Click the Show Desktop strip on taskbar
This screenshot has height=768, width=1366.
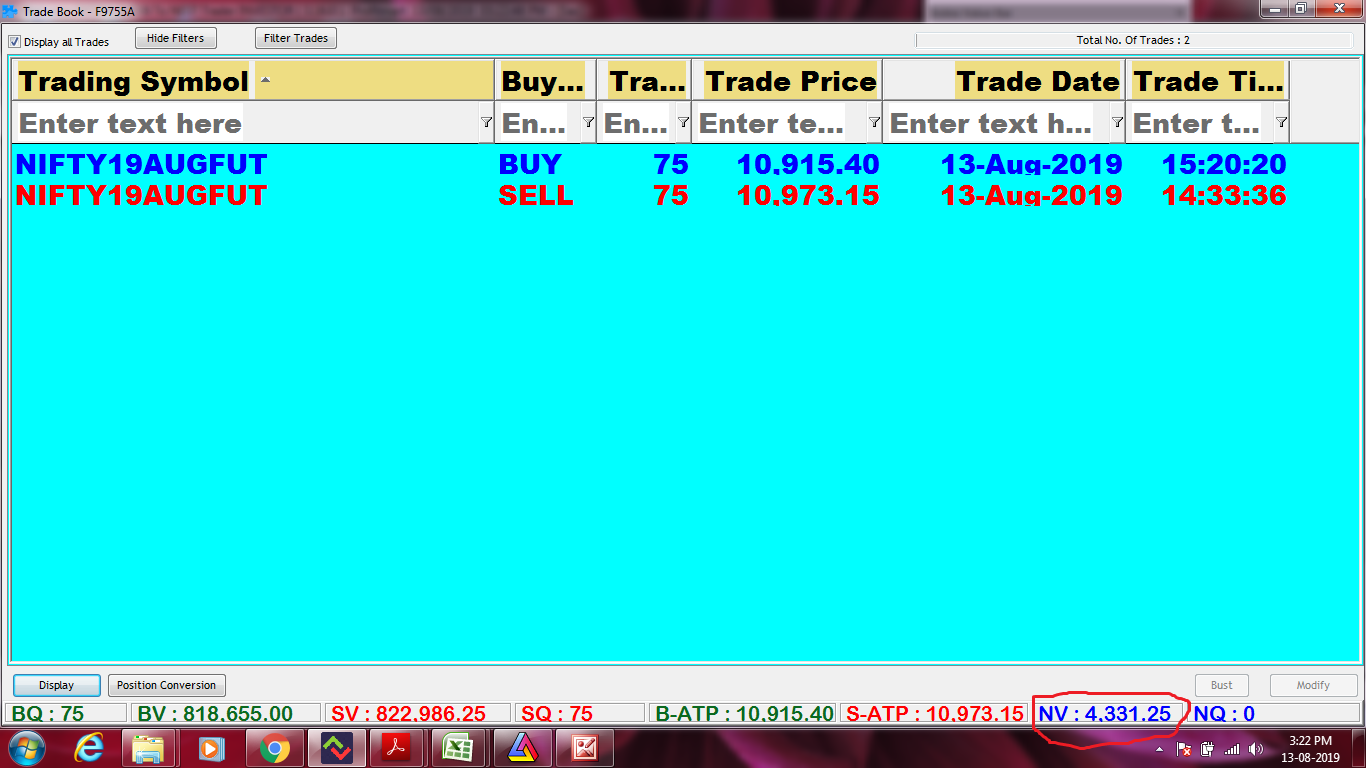point(1359,748)
